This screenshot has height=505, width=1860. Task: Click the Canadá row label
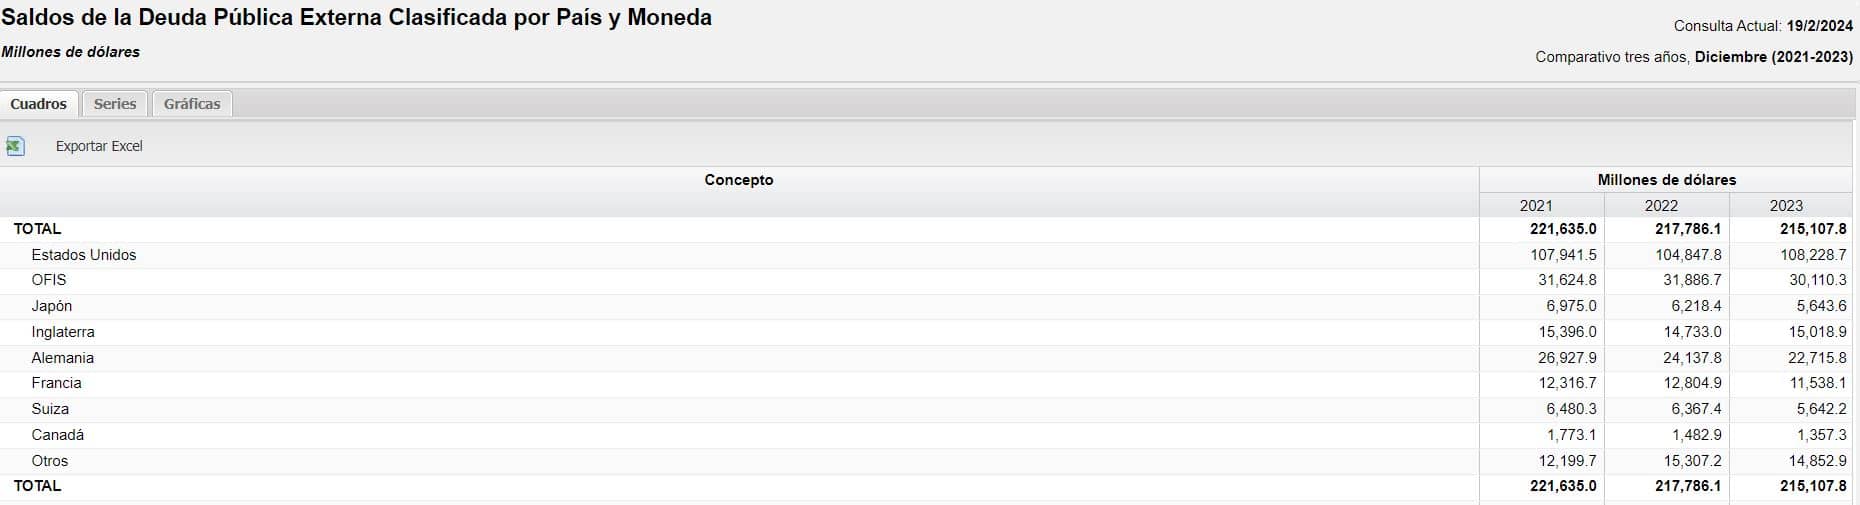tap(58, 435)
